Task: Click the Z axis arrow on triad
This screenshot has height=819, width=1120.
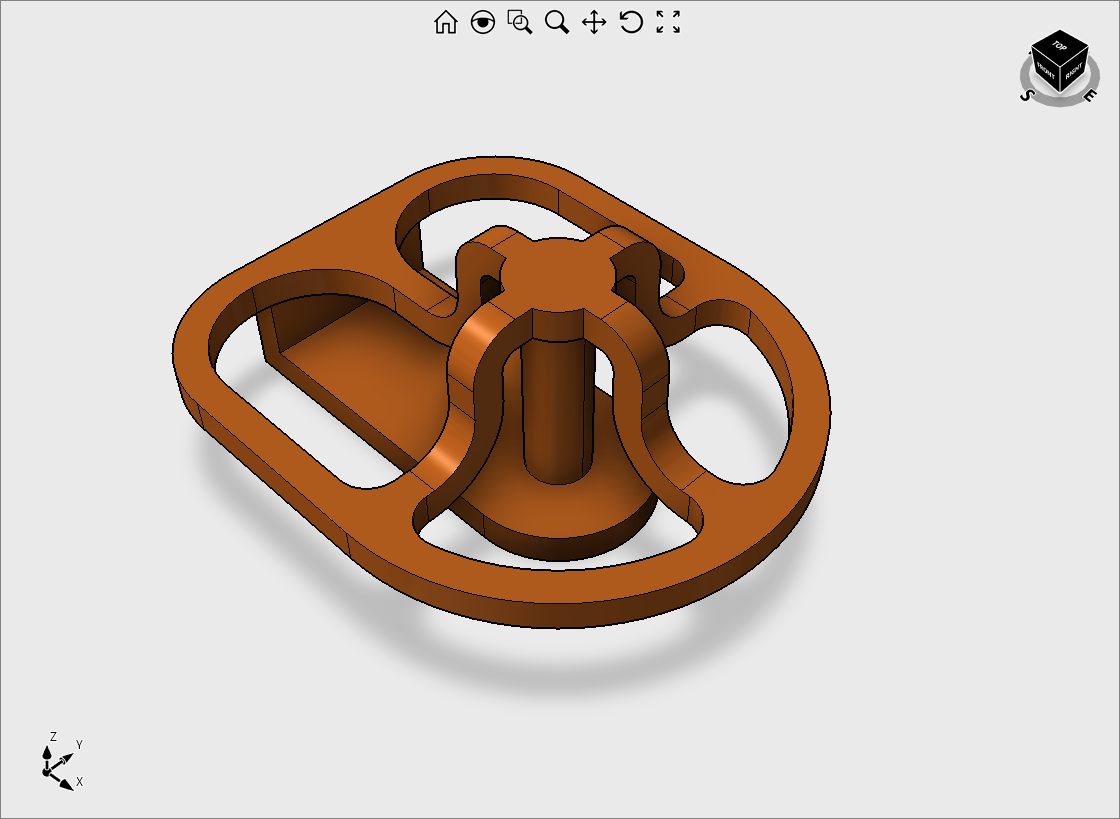Action: pyautogui.click(x=46, y=751)
